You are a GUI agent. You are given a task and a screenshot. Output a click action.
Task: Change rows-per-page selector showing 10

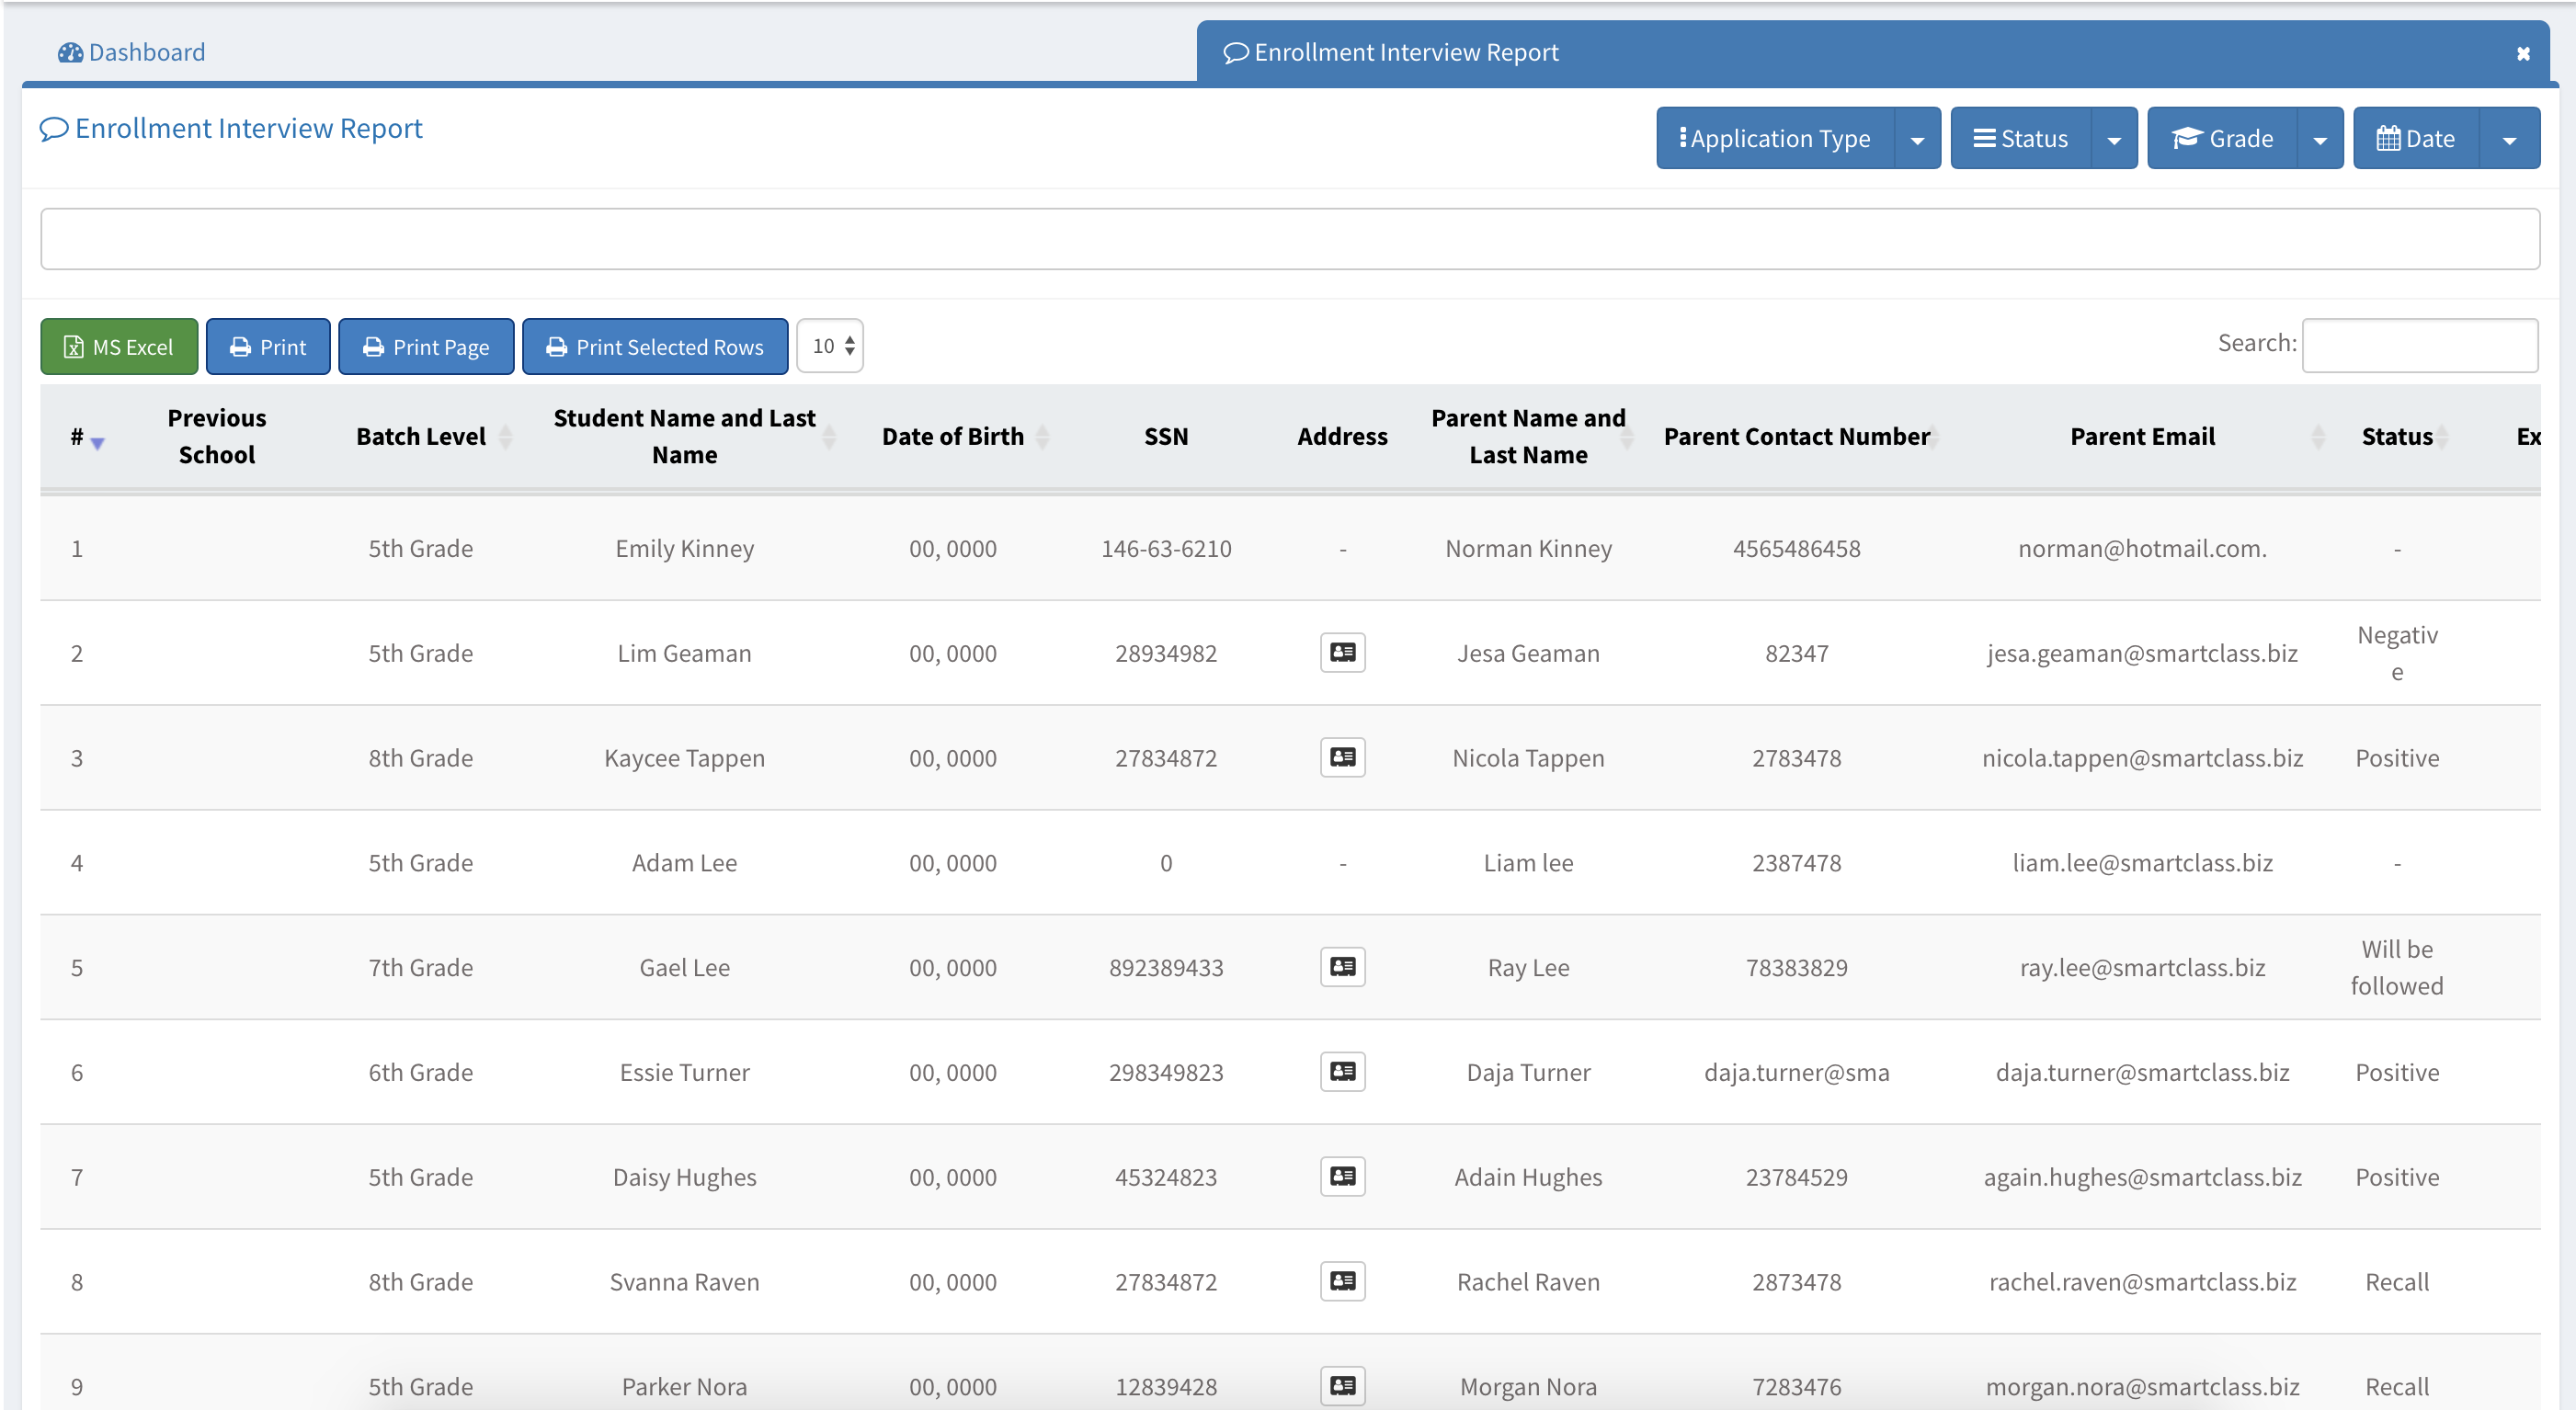[831, 346]
